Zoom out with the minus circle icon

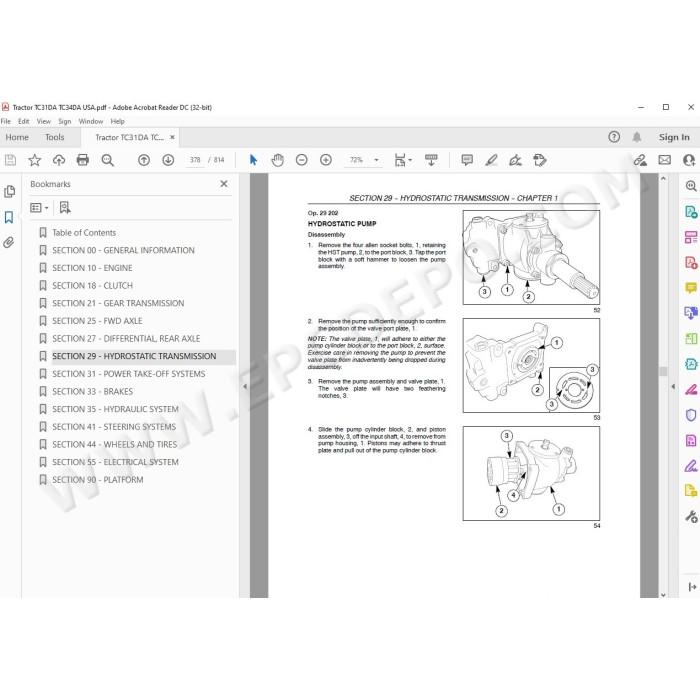coord(302,160)
